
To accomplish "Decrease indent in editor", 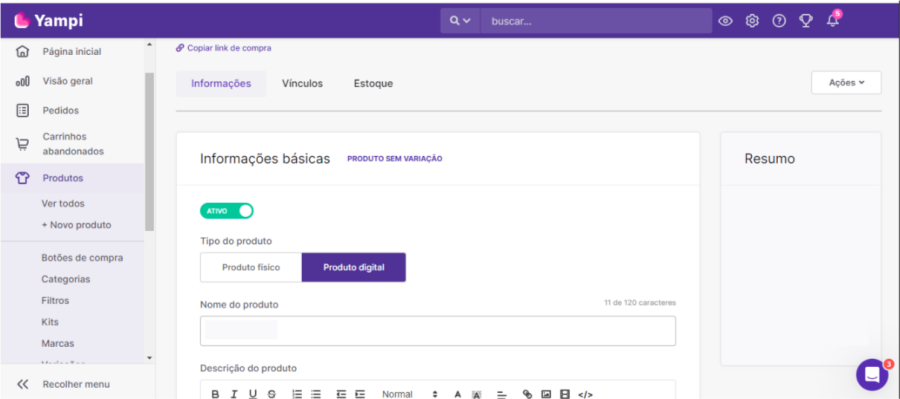I will (341, 394).
